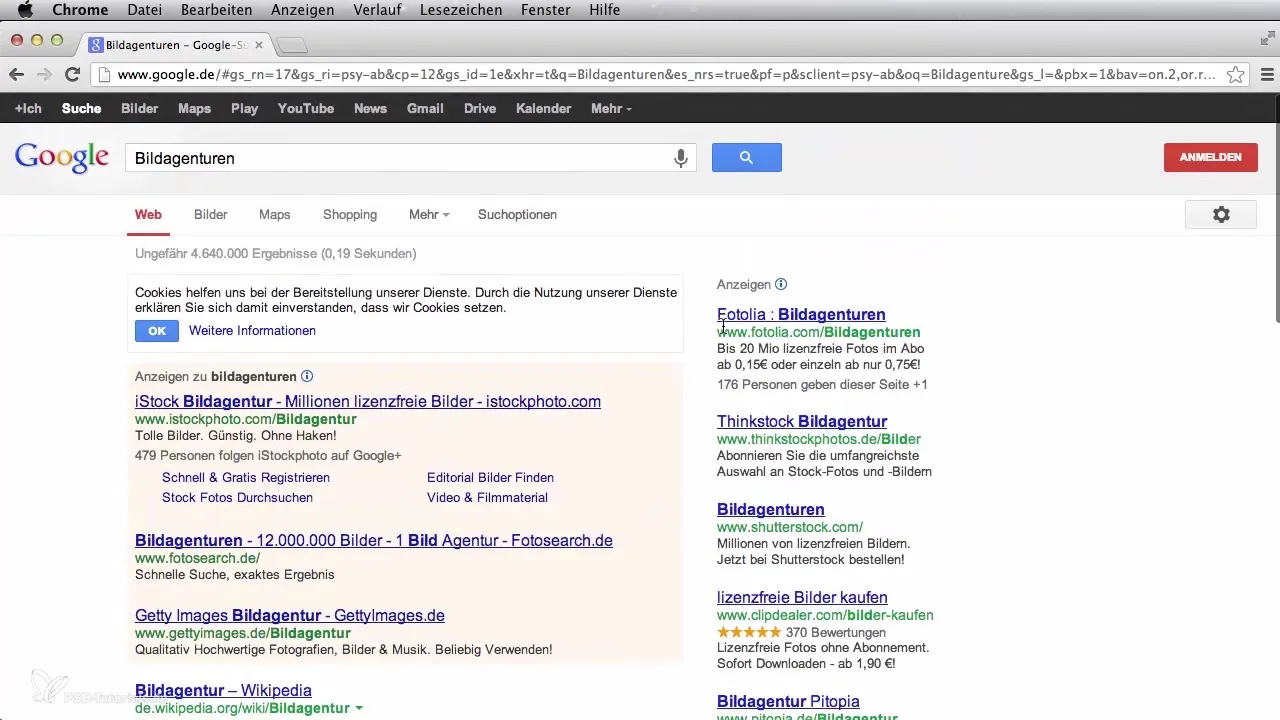Viewport: 1280px width, 720px height.
Task: Reload the page with the refresh icon
Action: pyautogui.click(x=72, y=75)
